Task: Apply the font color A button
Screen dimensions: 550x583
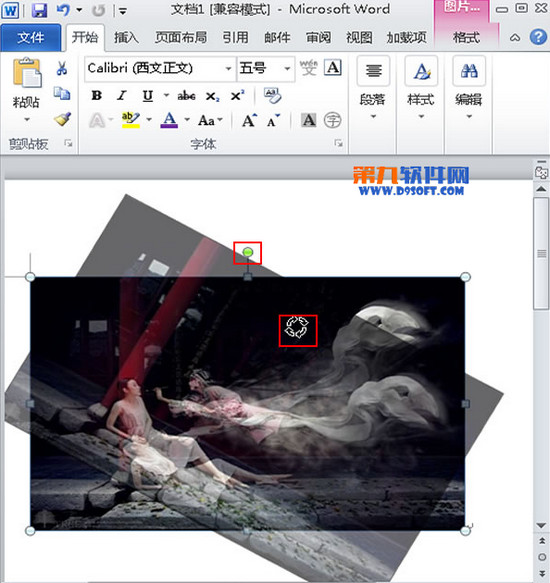Action: point(169,120)
